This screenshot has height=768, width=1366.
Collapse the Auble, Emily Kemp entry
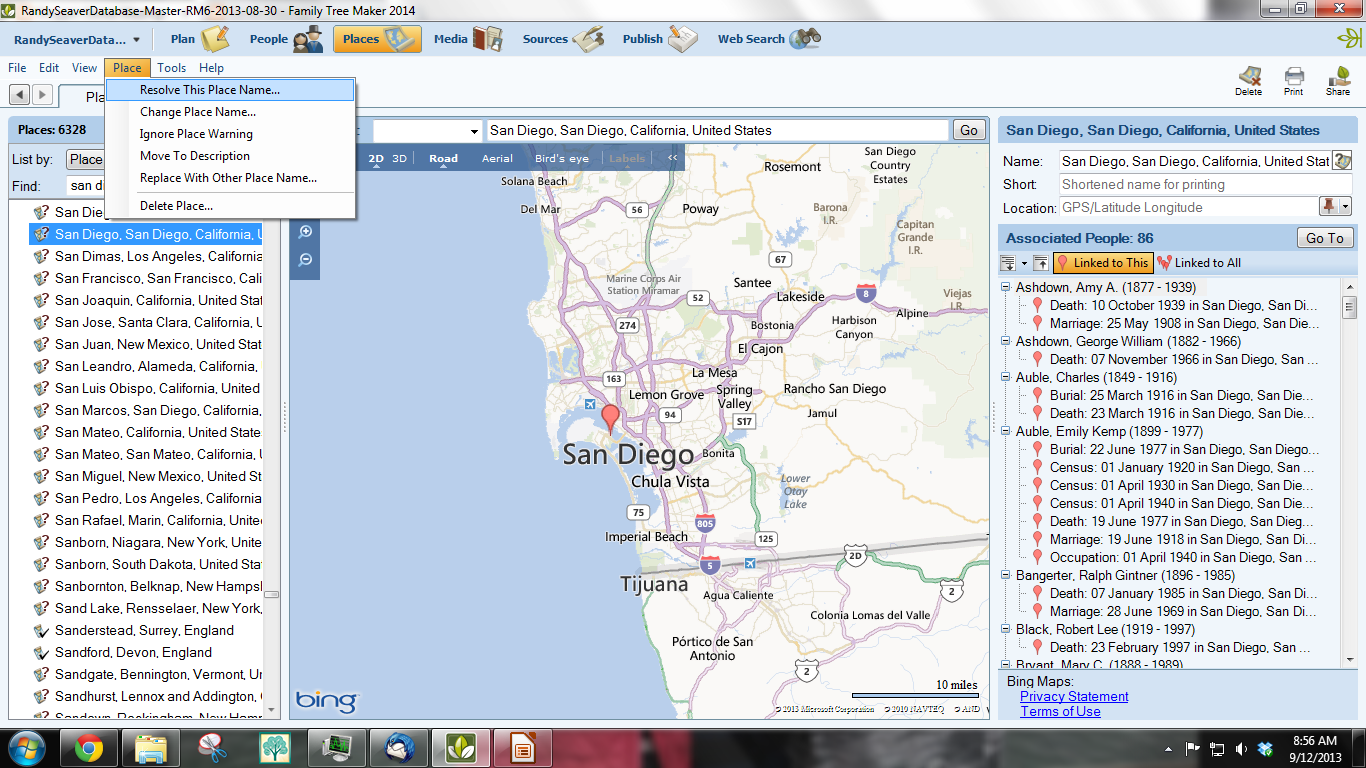[1006, 431]
